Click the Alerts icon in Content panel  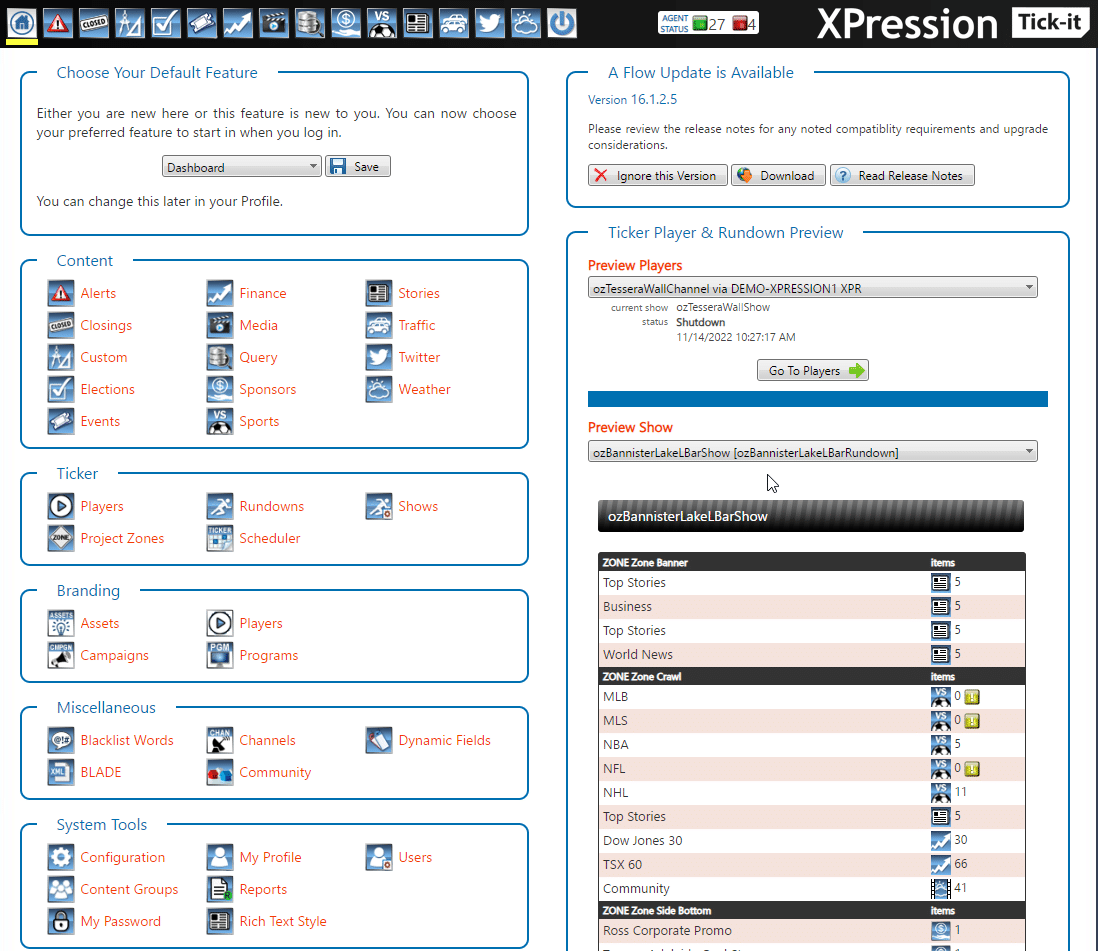pos(61,293)
